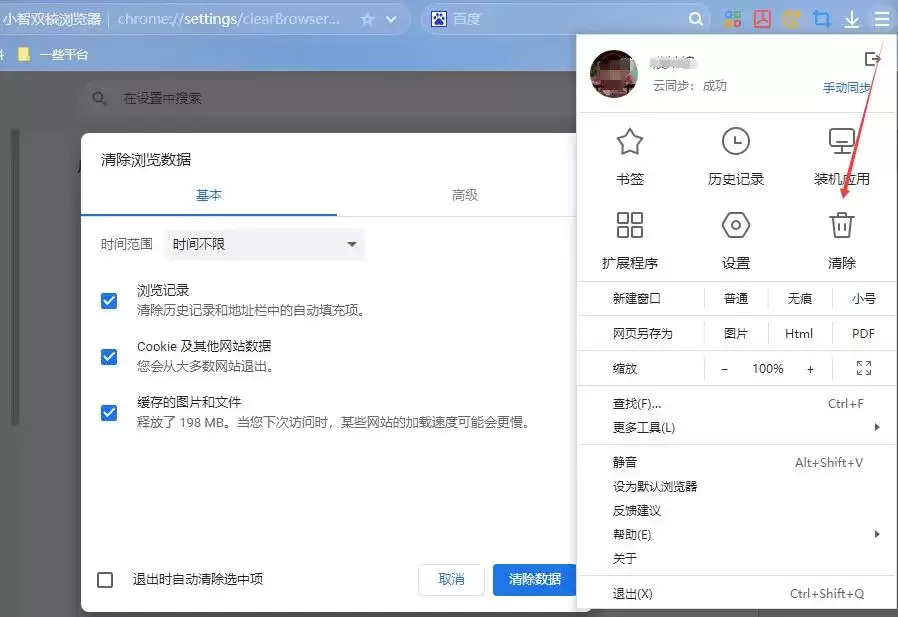Switch to the 高级 tab
This screenshot has height=617, width=898.
464,195
